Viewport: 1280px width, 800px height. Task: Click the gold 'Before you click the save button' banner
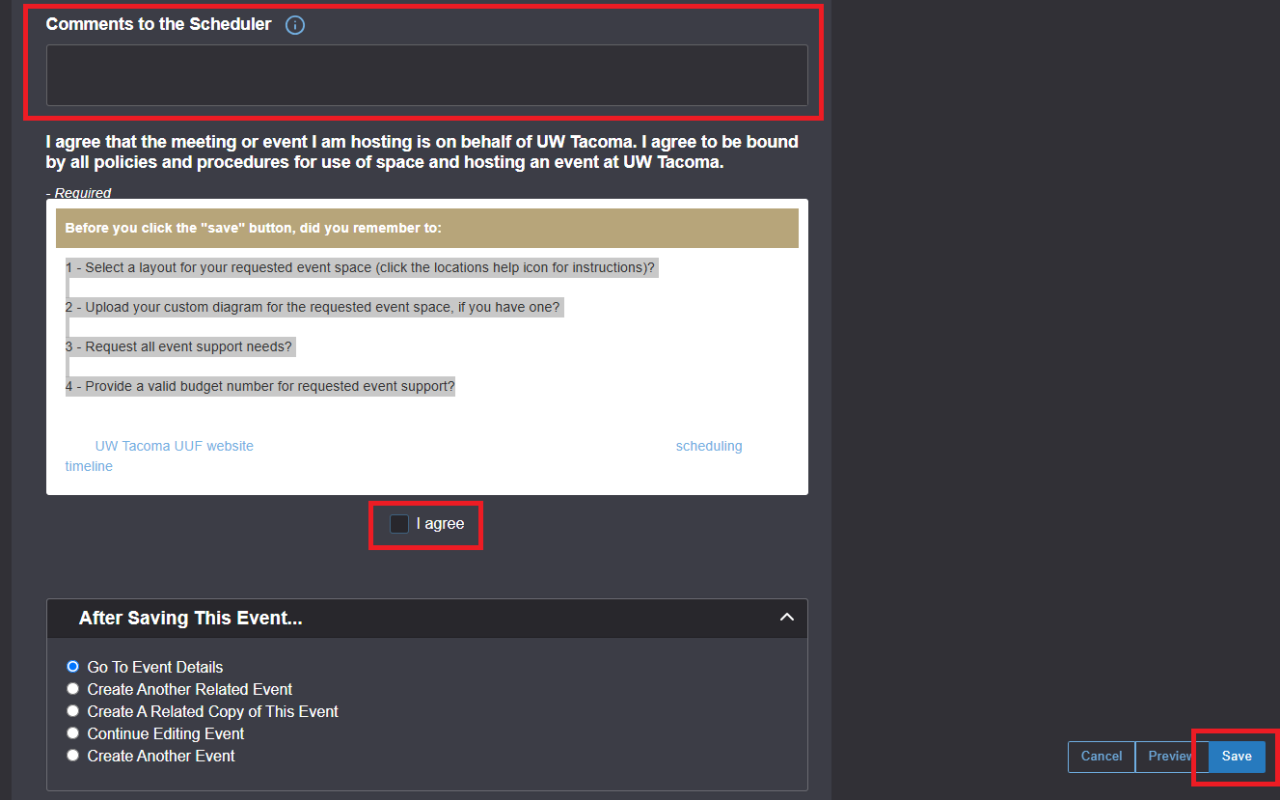pos(426,228)
